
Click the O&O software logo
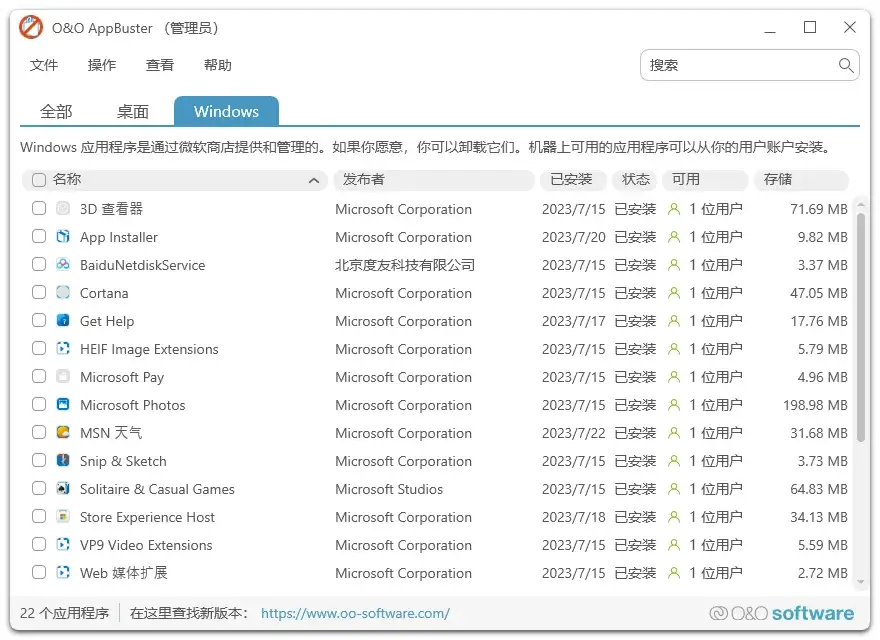(x=781, y=613)
